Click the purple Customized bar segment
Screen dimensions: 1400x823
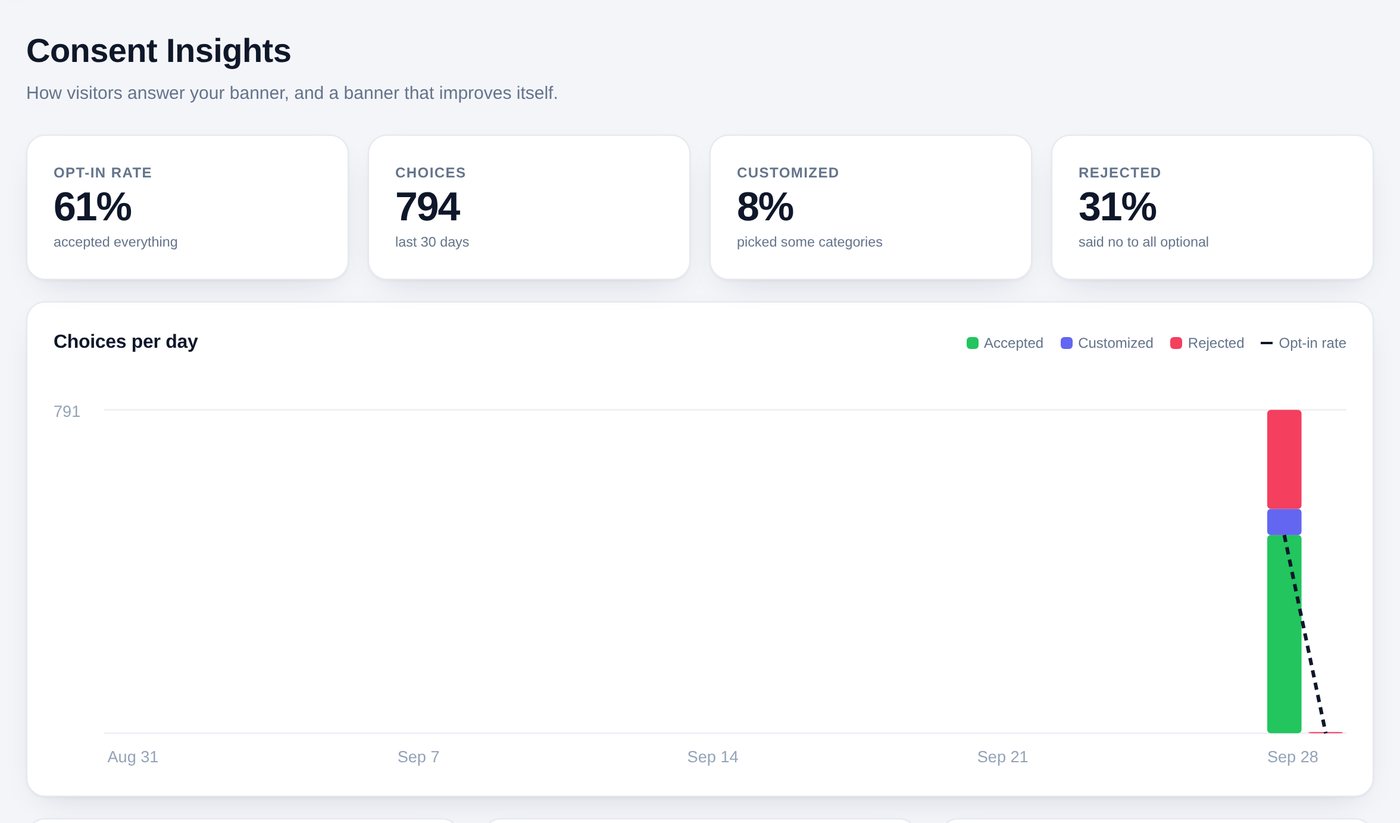(x=1284, y=522)
